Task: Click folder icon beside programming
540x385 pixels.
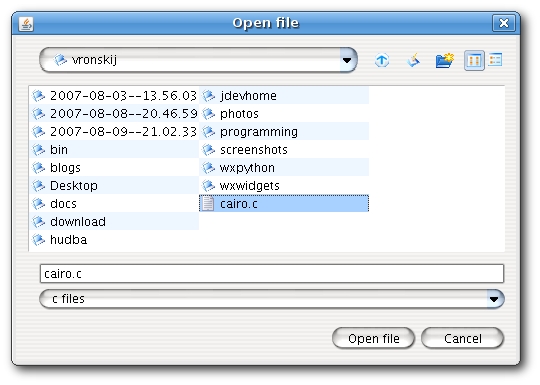Action: 208,132
